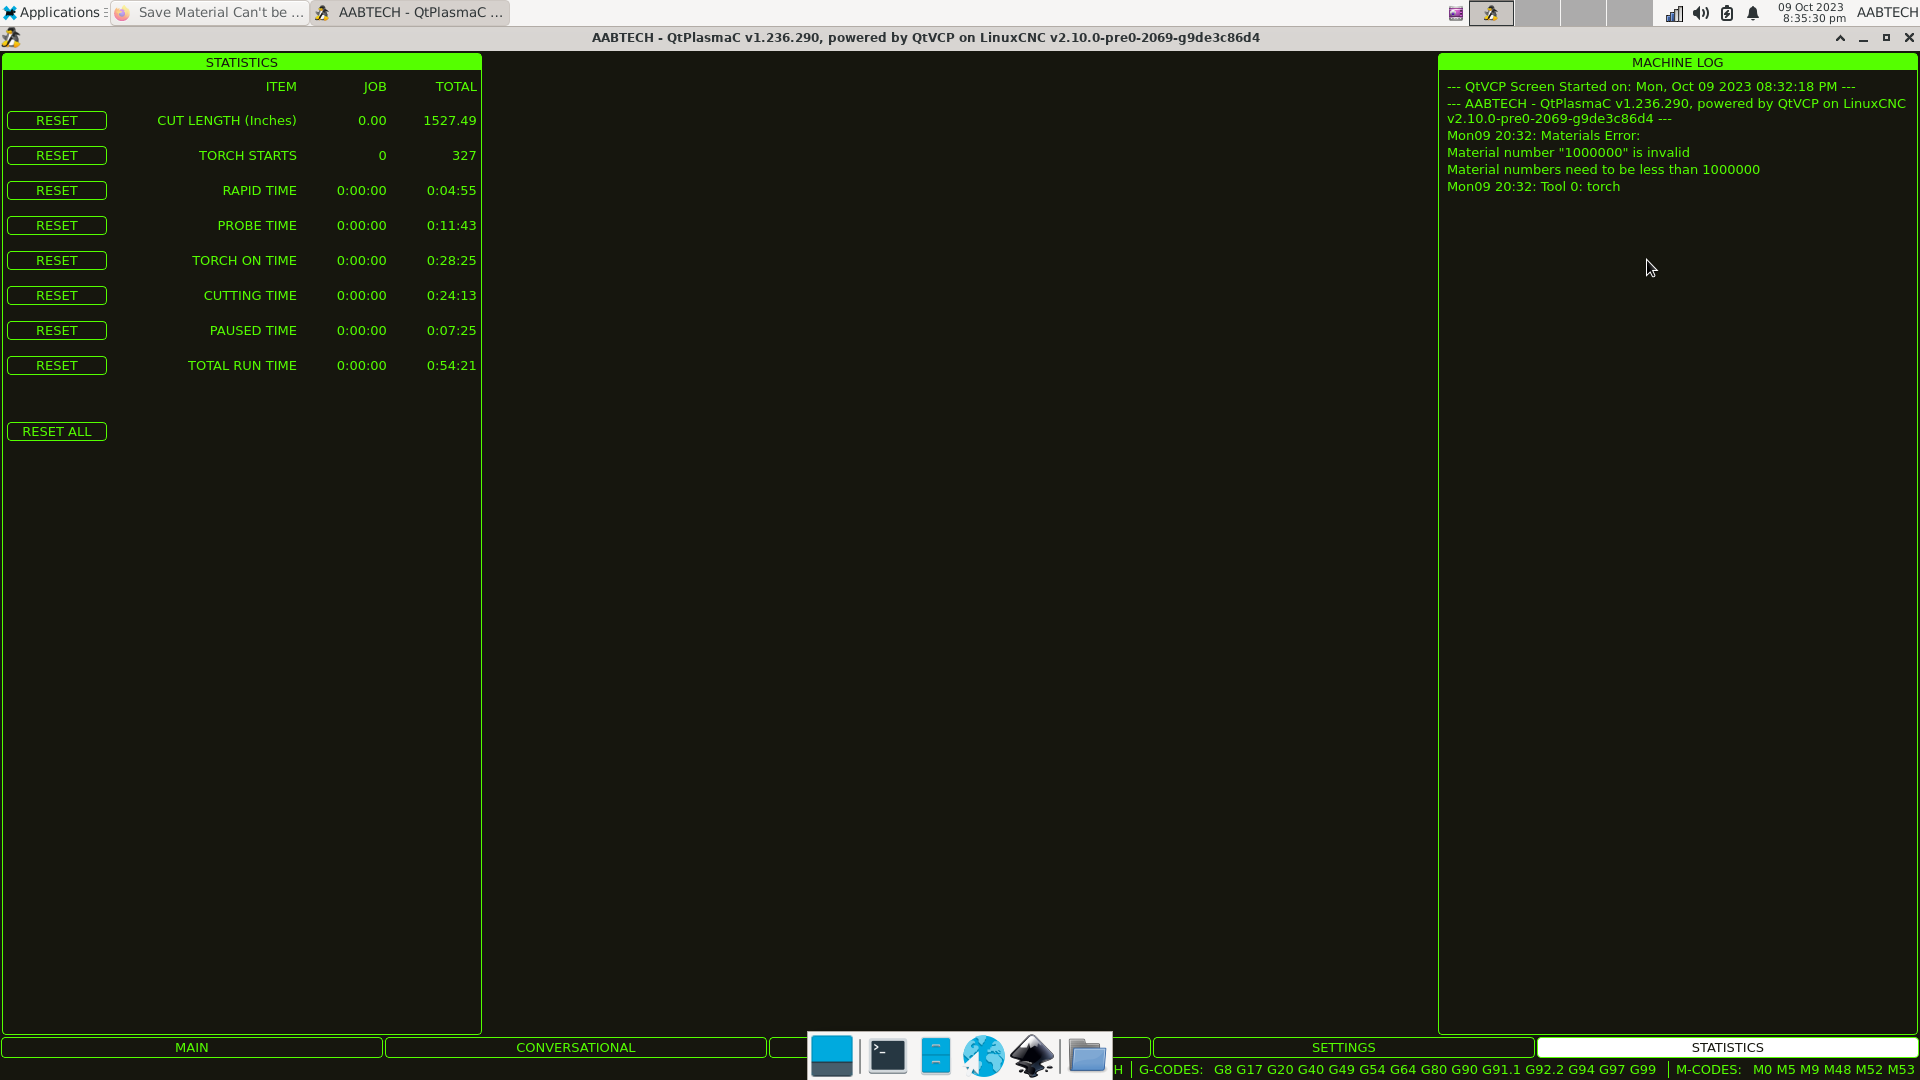Open the AABTECH user menu in the panel
The image size is (1920, 1080).
(x=1887, y=13)
